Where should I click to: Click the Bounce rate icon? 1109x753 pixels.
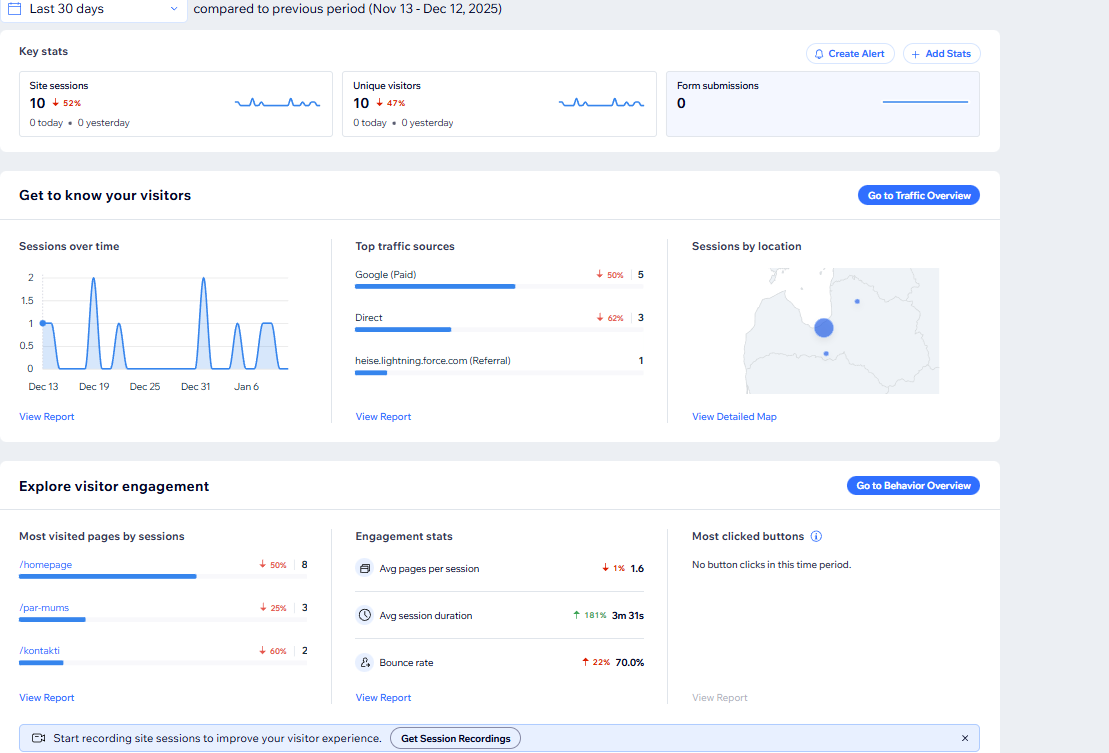pyautogui.click(x=365, y=663)
